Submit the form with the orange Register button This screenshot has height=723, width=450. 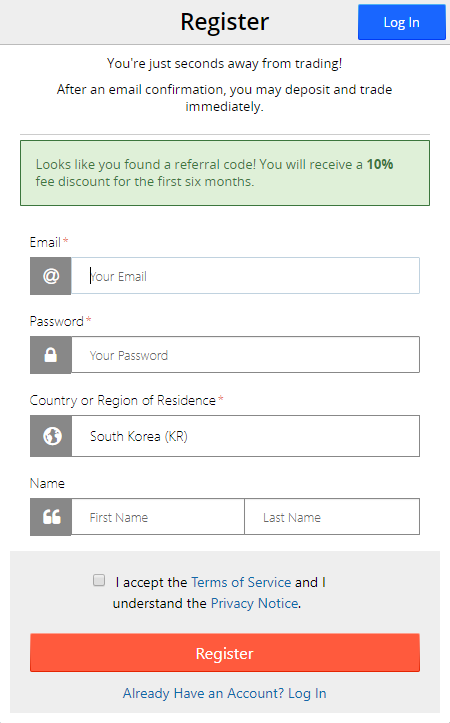tap(225, 653)
